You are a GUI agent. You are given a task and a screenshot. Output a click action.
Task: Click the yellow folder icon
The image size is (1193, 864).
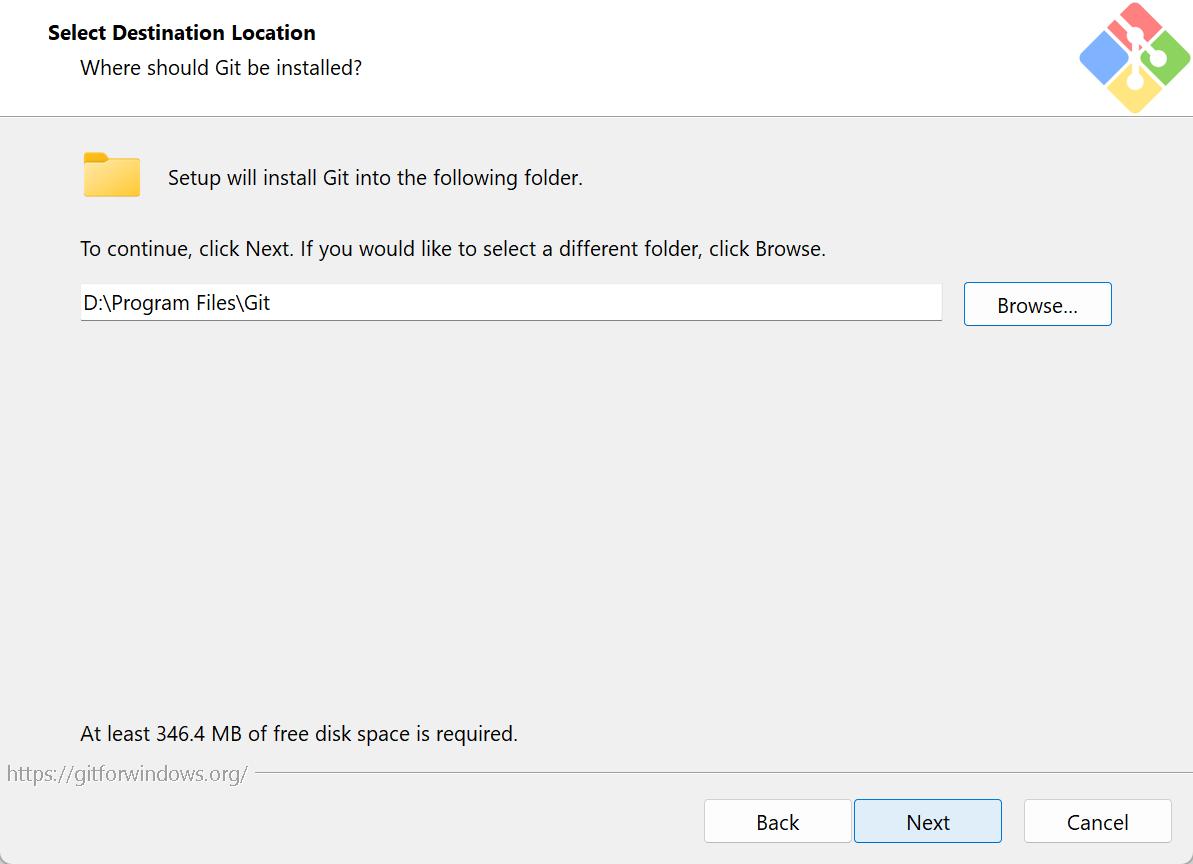point(112,176)
